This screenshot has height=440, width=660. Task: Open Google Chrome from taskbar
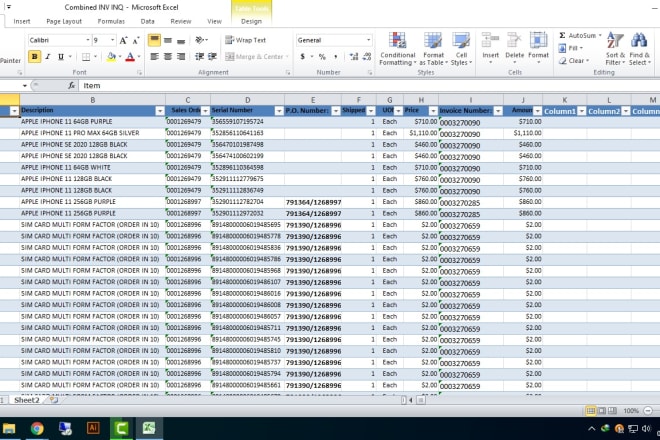click(37, 429)
